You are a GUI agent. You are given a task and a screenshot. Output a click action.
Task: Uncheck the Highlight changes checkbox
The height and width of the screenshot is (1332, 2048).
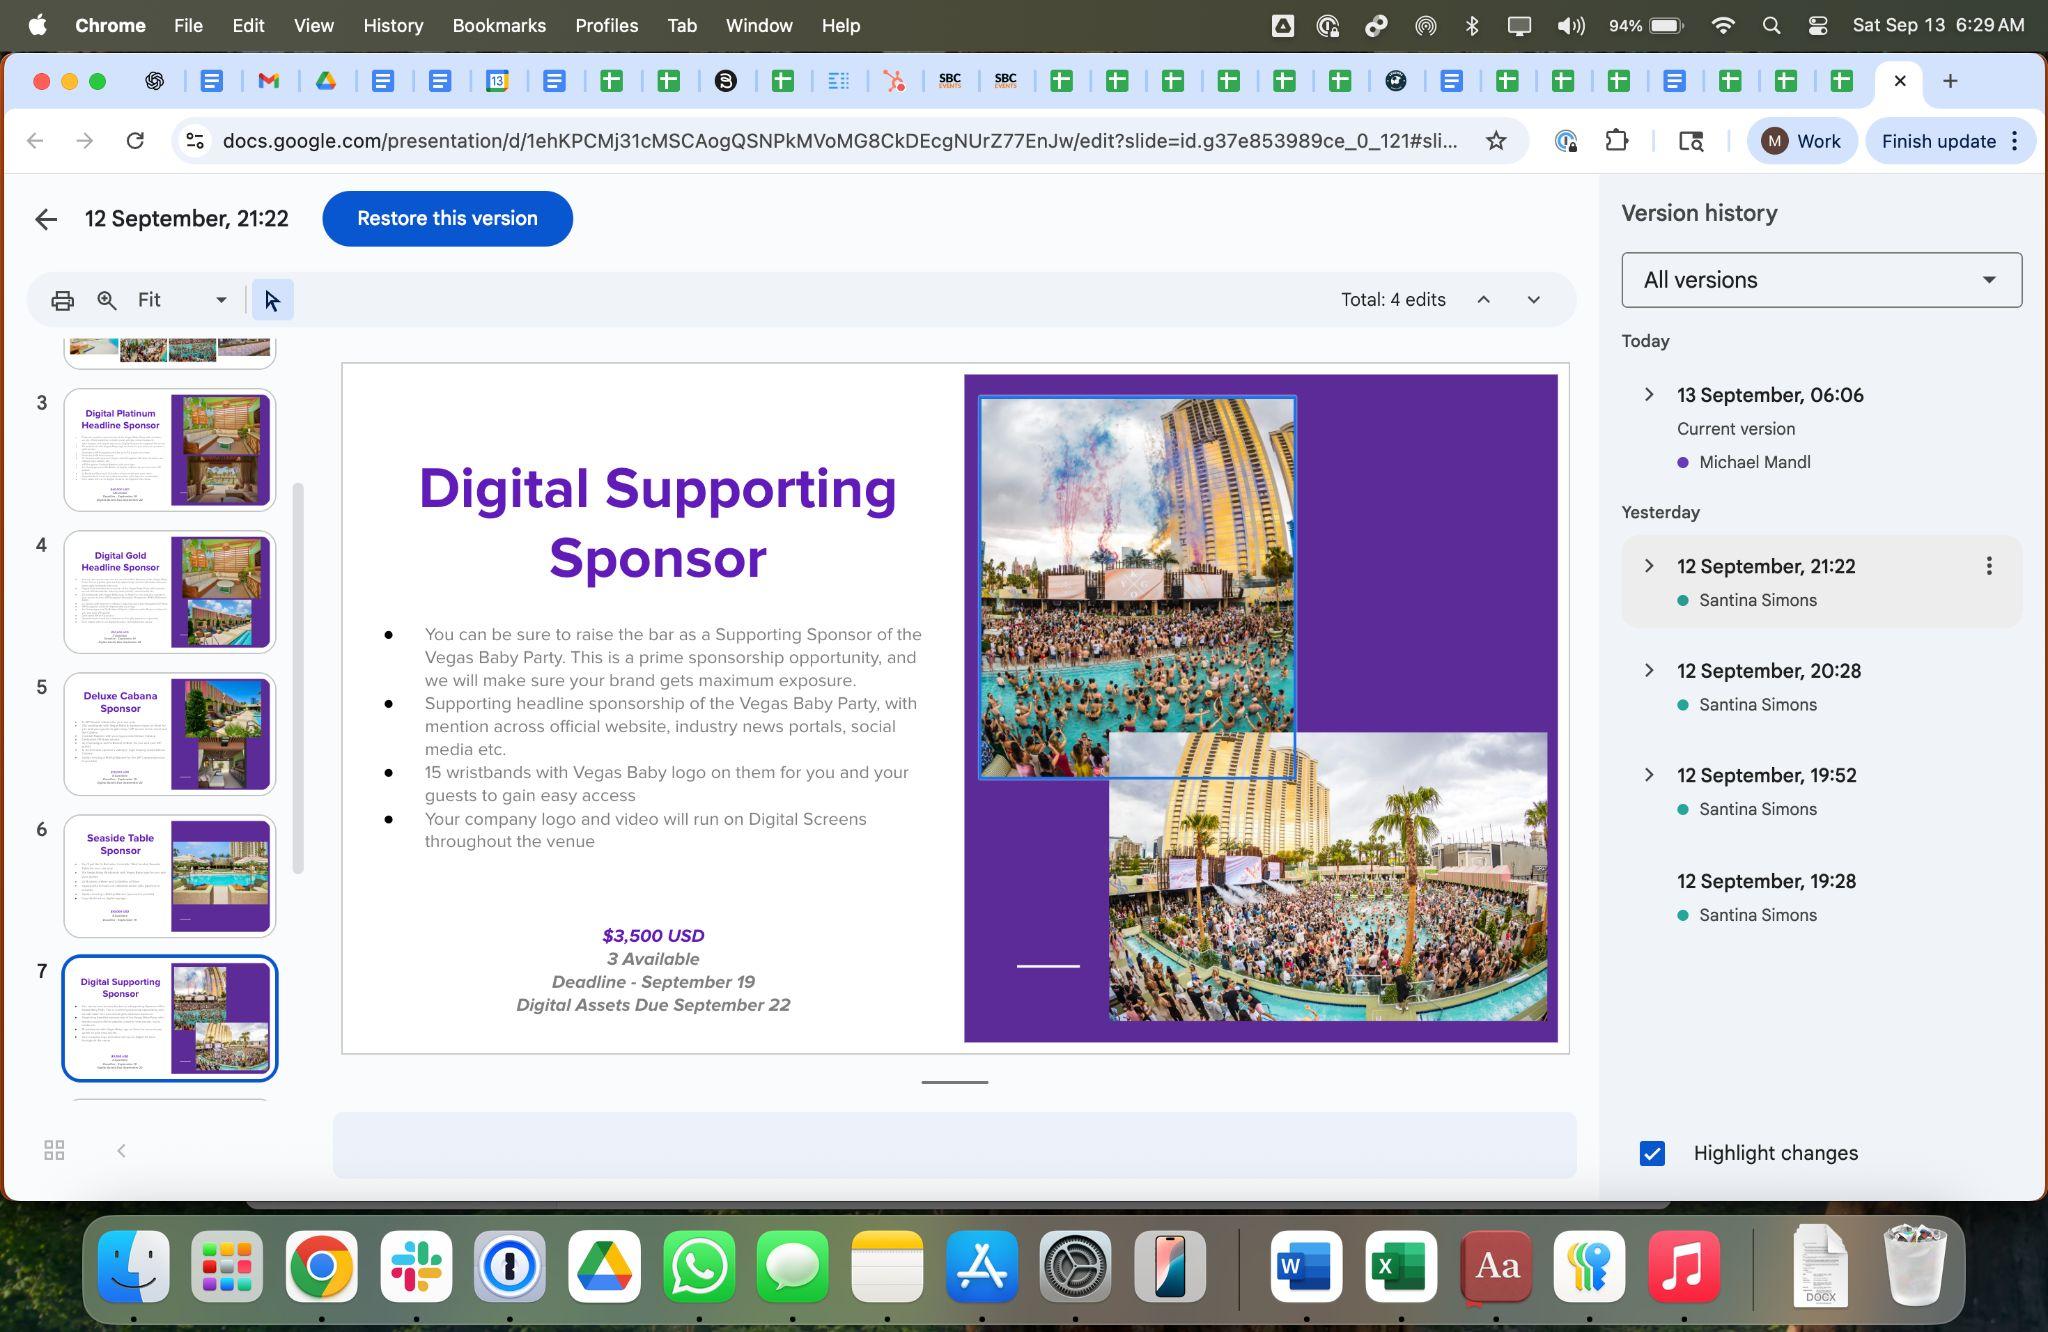click(1652, 1153)
